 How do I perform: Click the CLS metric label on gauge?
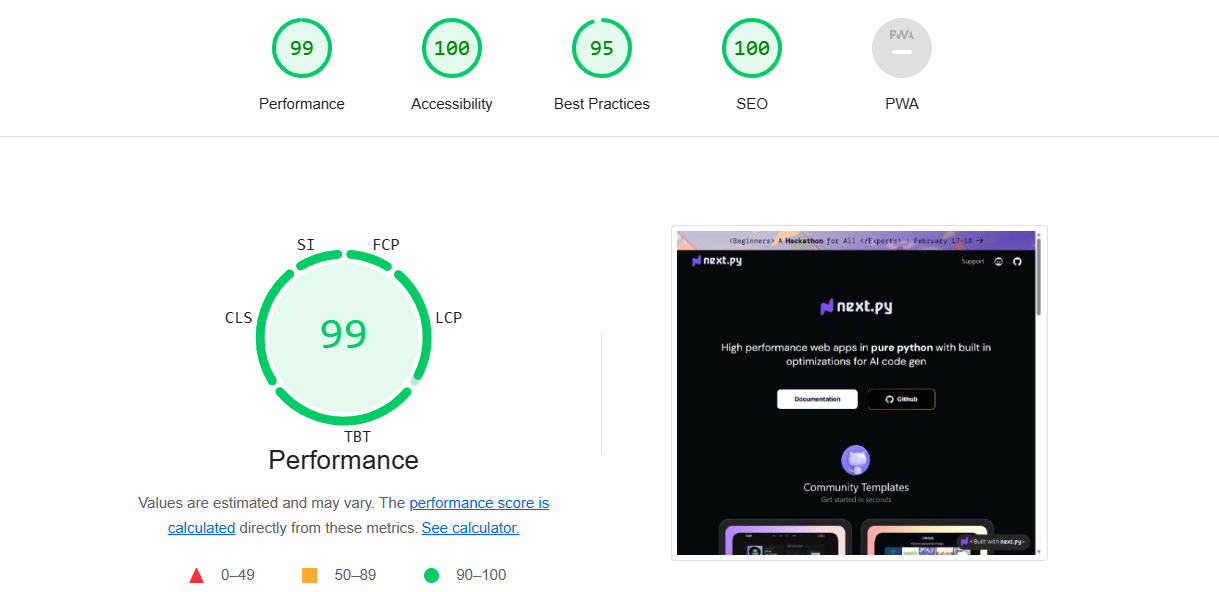click(x=239, y=318)
